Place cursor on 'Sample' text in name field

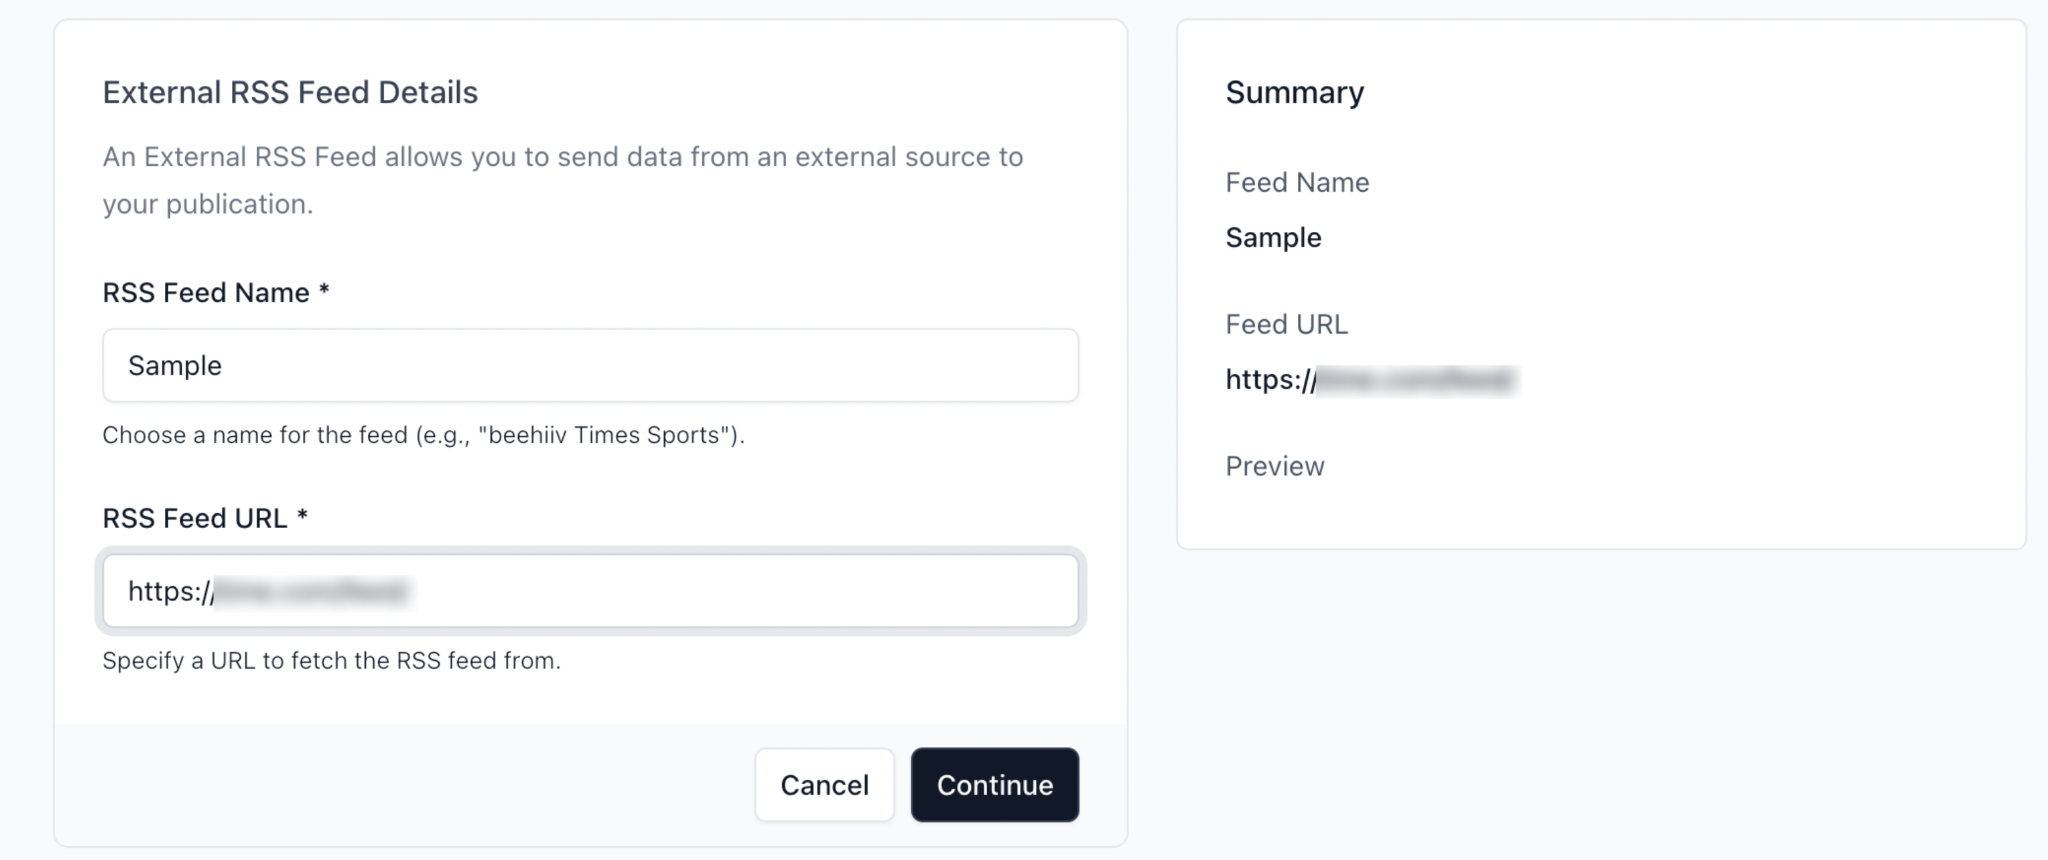tap(175, 365)
